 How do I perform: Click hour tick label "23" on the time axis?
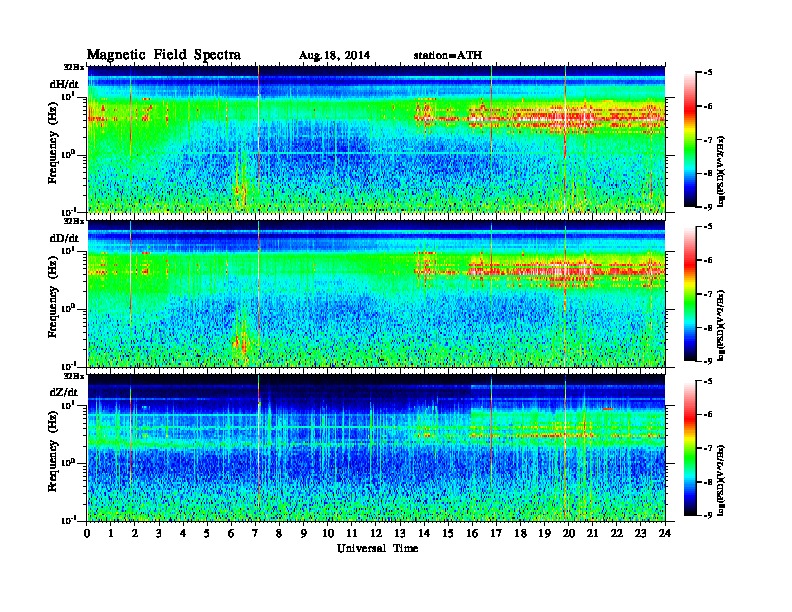(641, 533)
